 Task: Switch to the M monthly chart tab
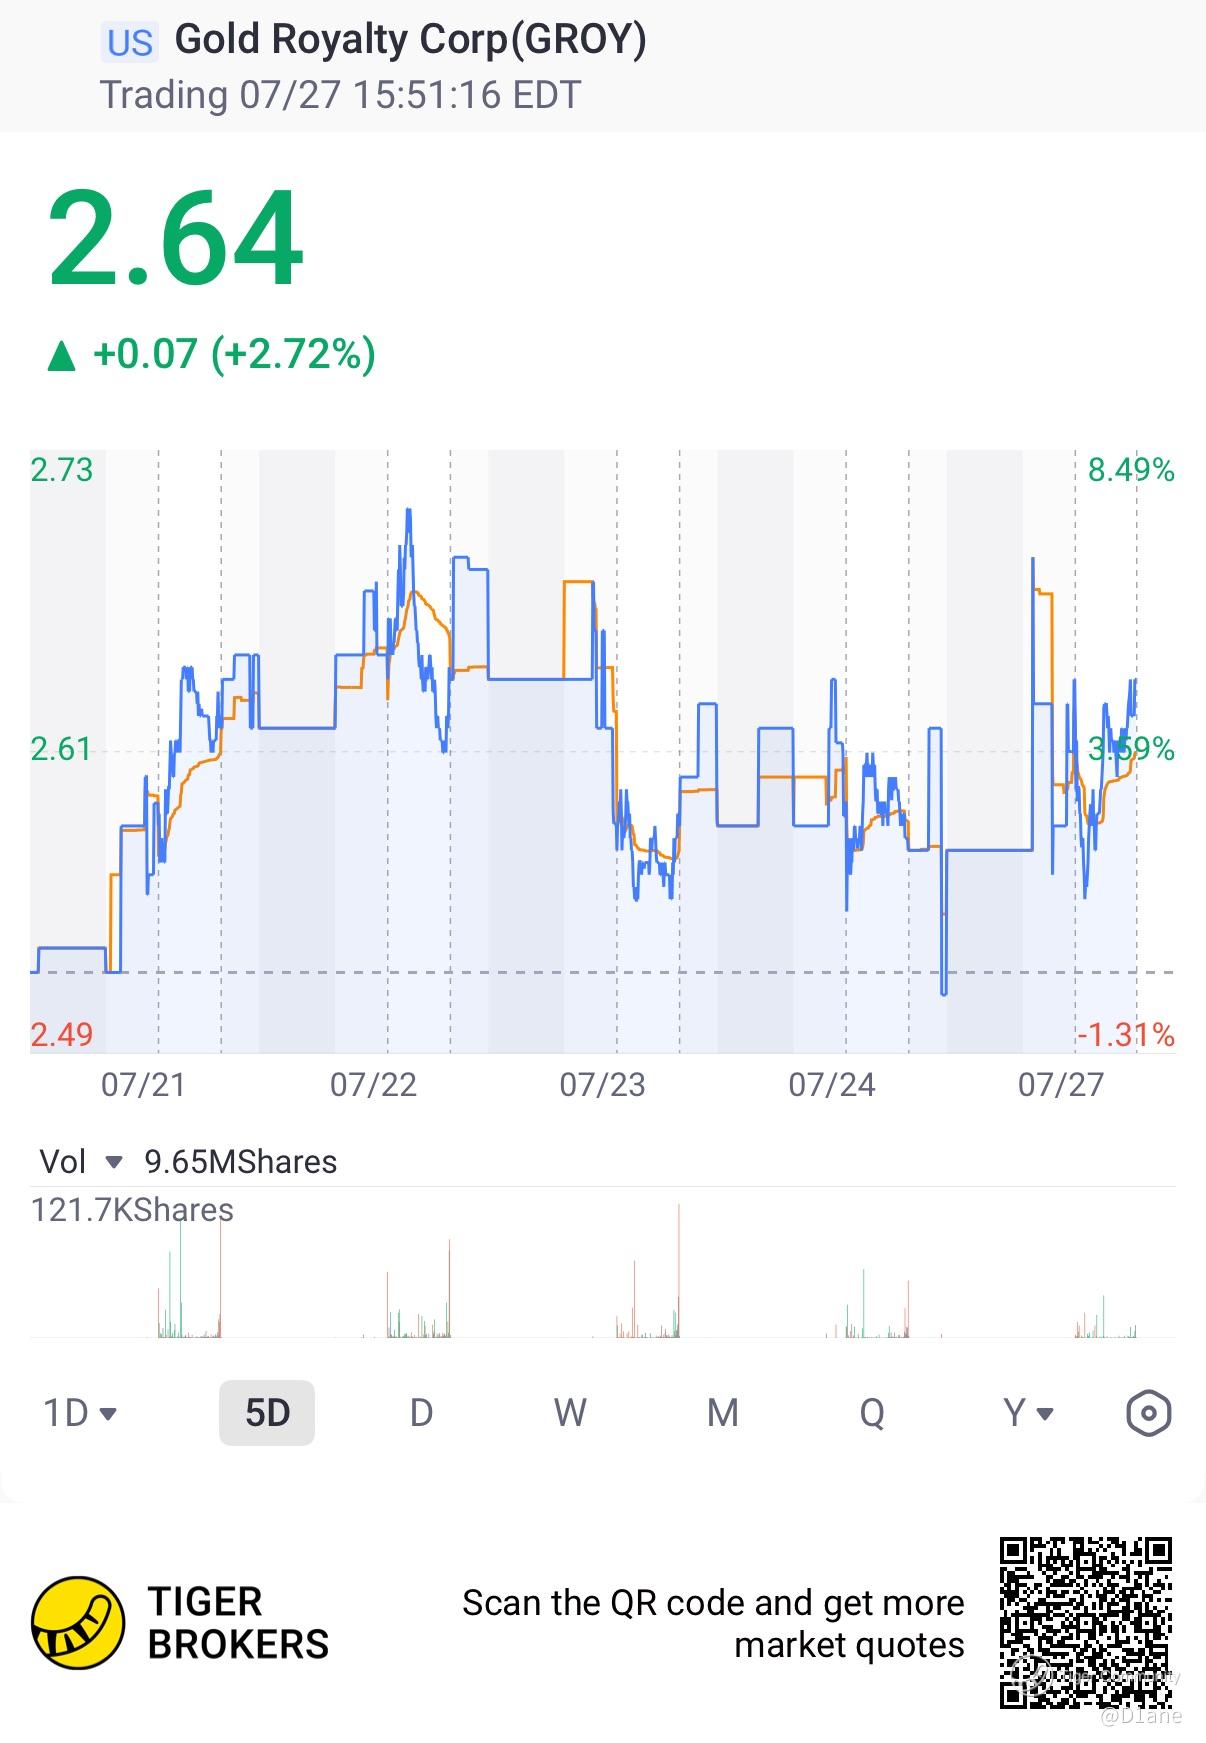(722, 1413)
